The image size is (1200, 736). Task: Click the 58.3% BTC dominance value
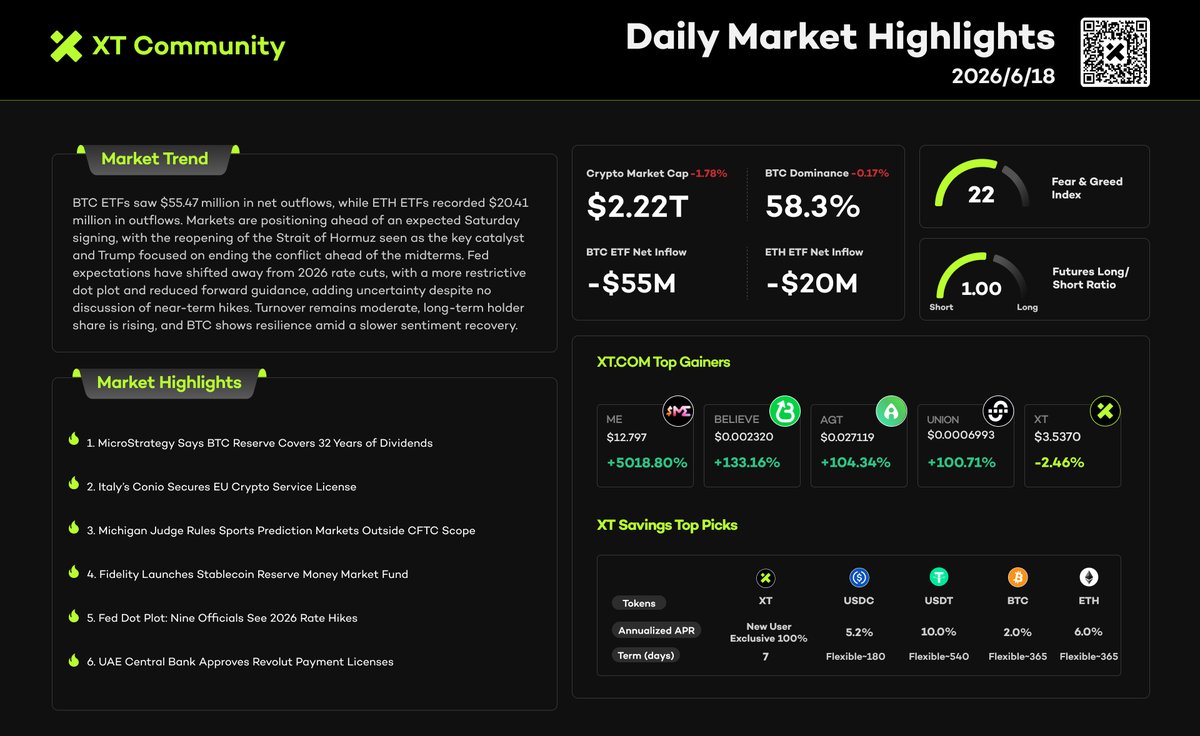pyautogui.click(x=812, y=206)
